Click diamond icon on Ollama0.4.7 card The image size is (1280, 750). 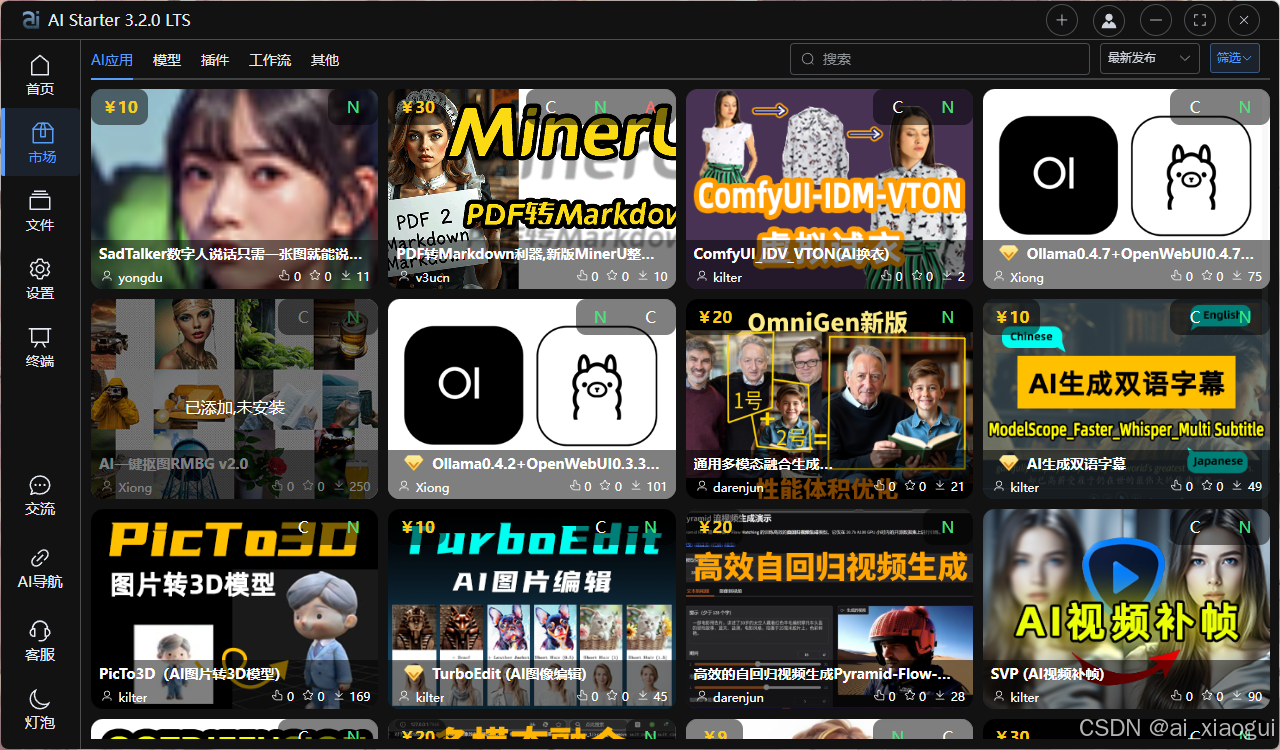coord(1009,253)
